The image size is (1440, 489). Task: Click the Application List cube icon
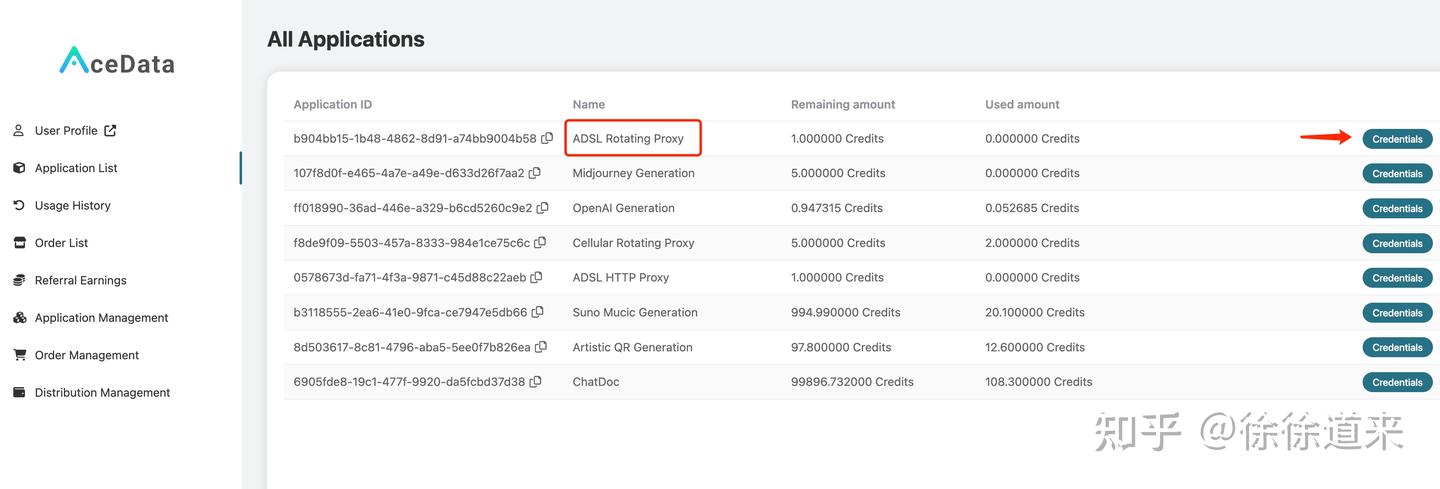coord(18,168)
